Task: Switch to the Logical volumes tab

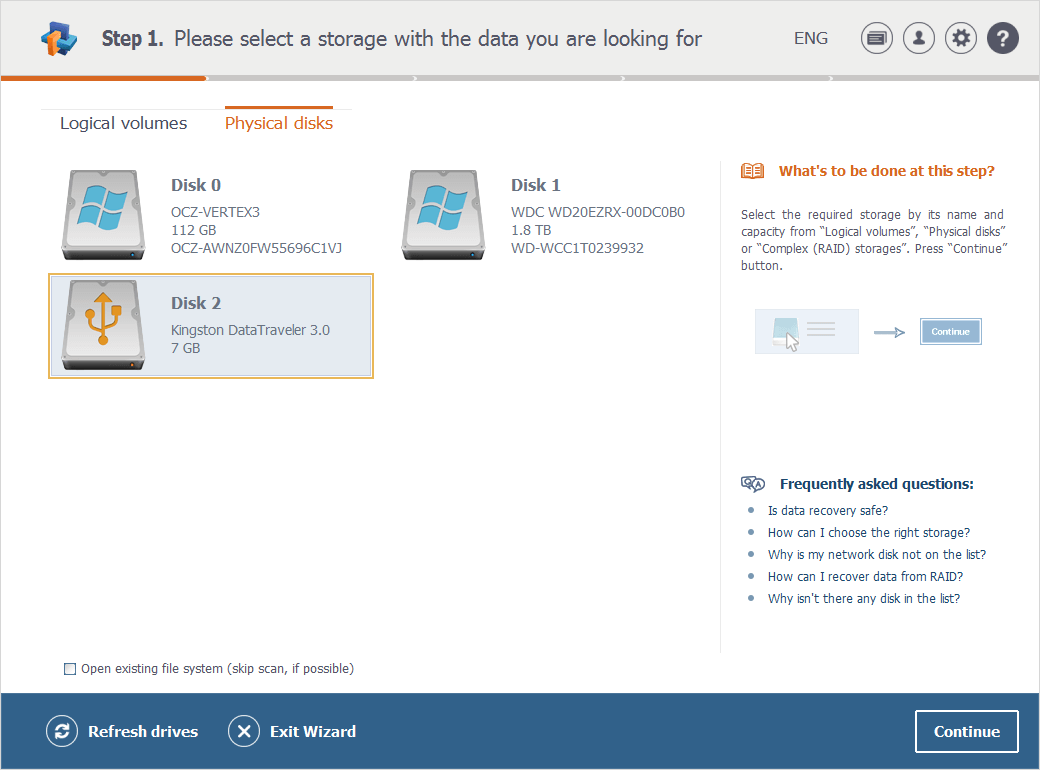Action: click(123, 123)
